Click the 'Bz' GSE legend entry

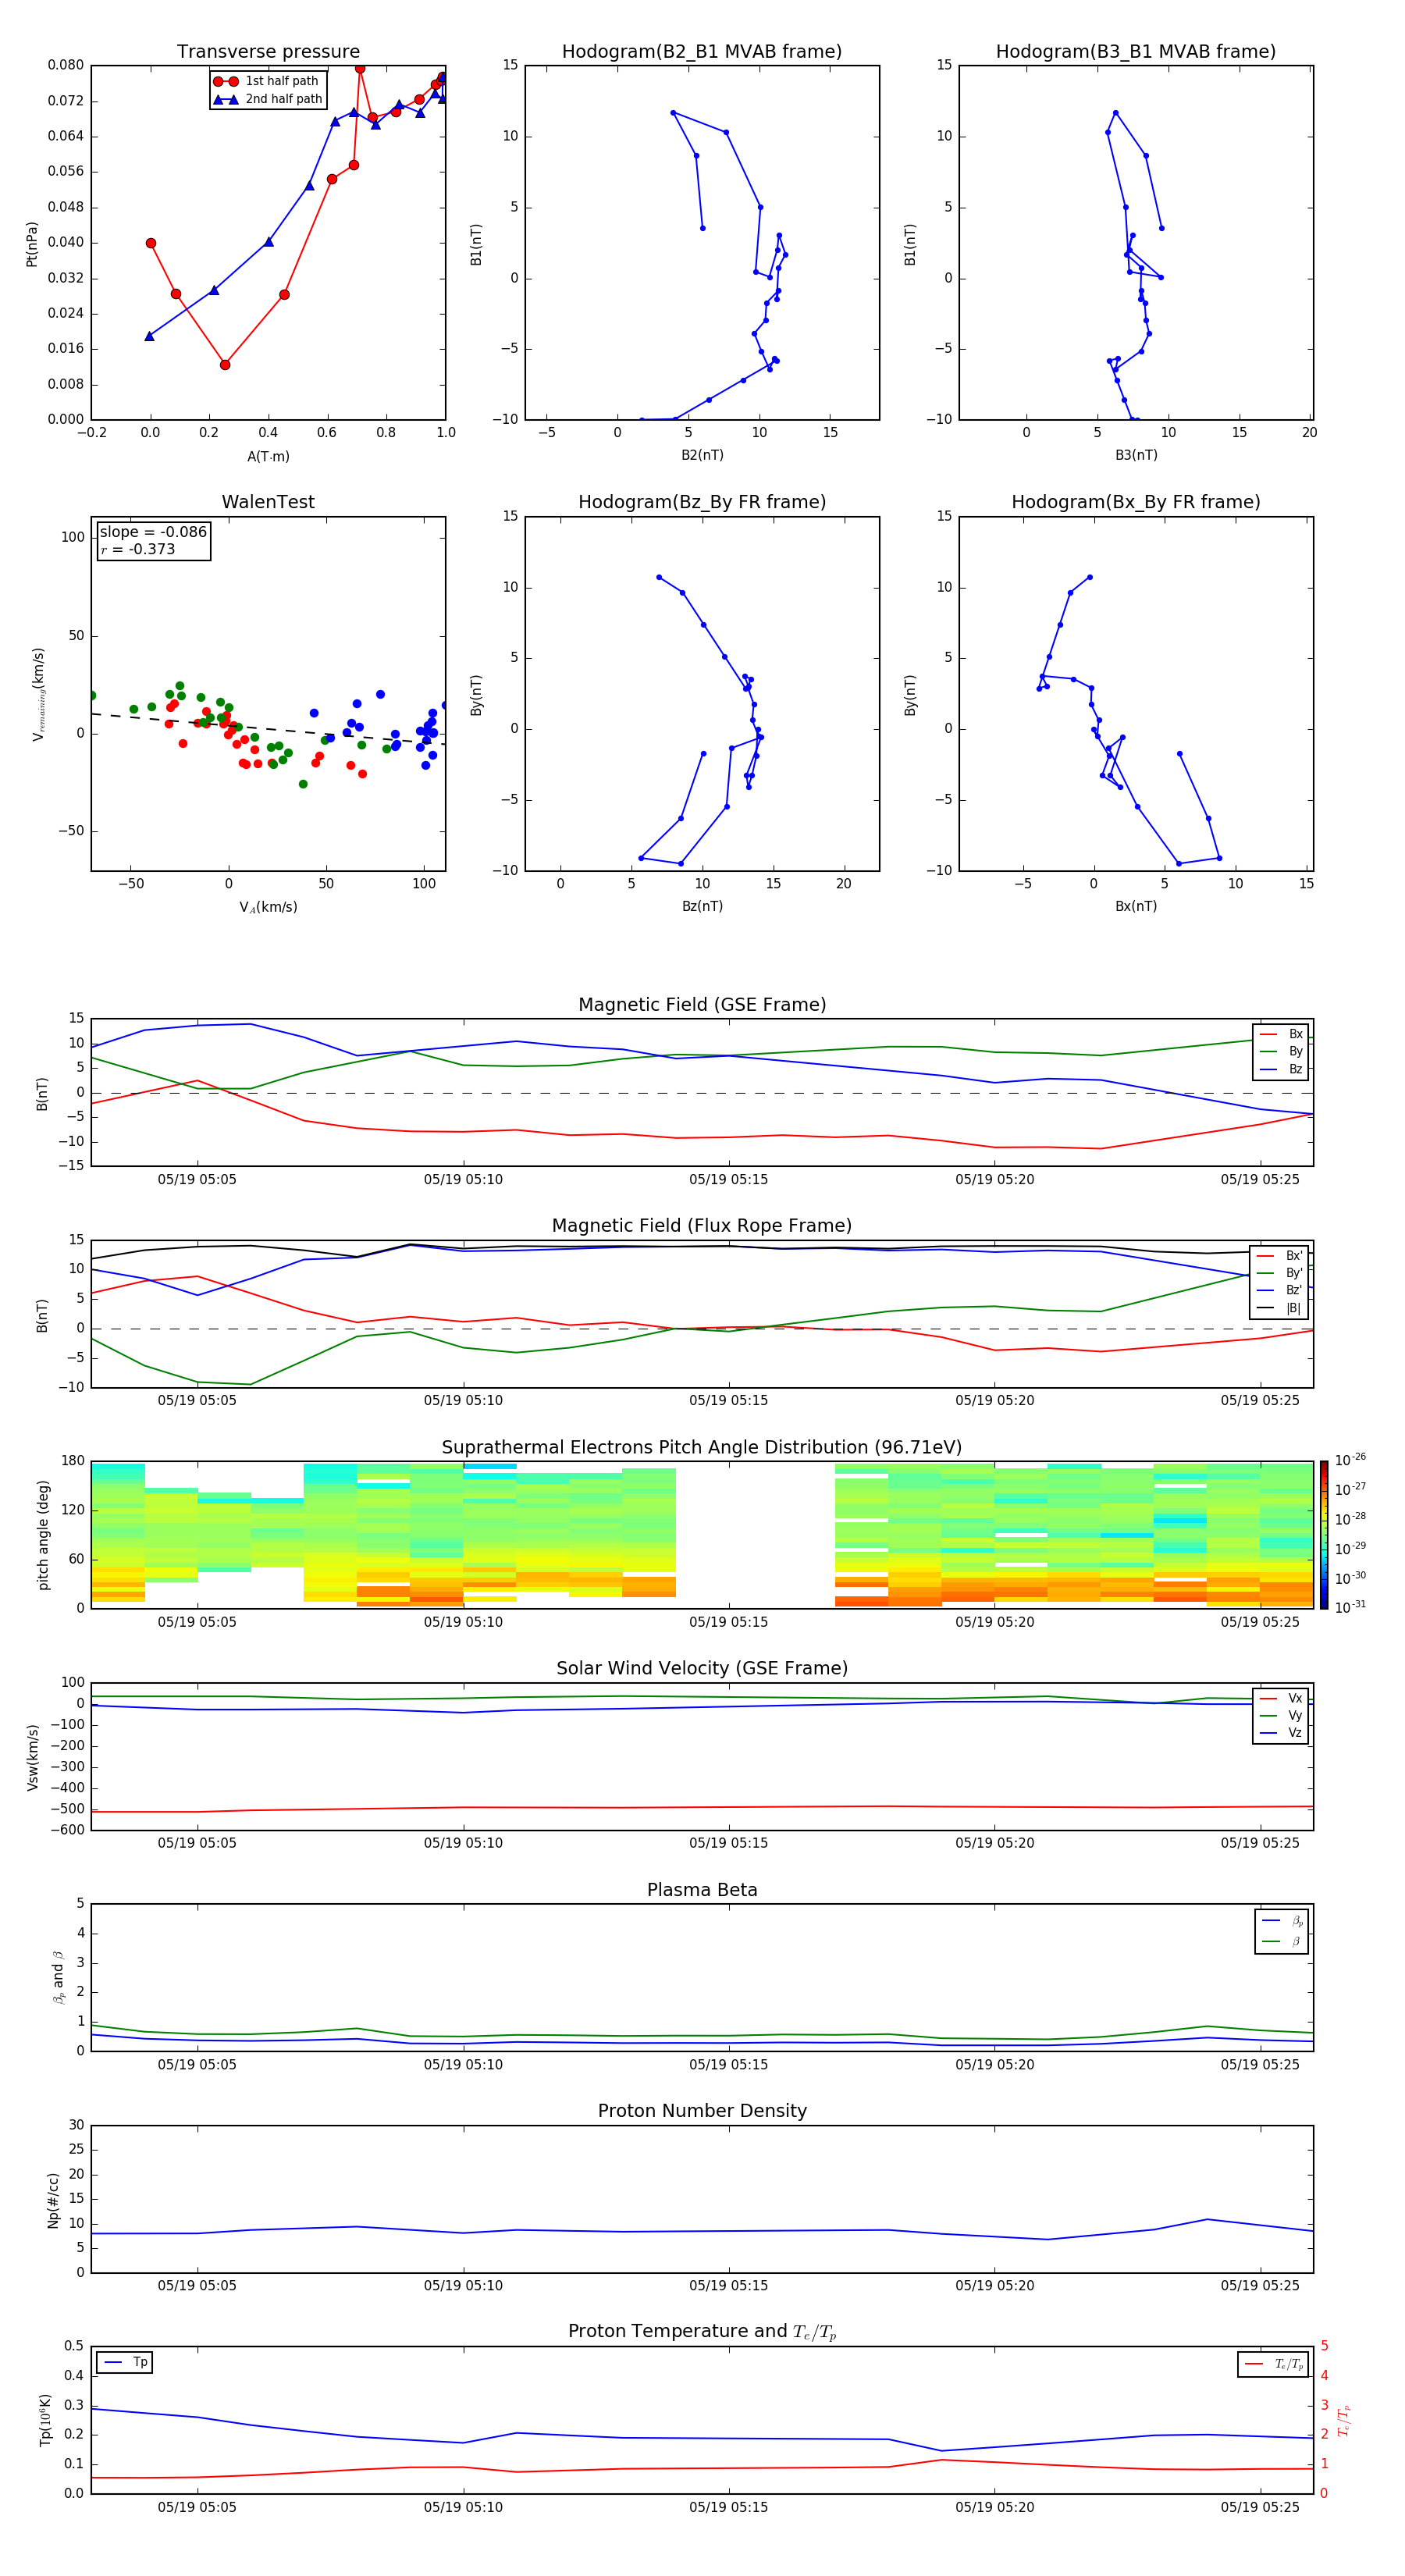(x=1281, y=1069)
